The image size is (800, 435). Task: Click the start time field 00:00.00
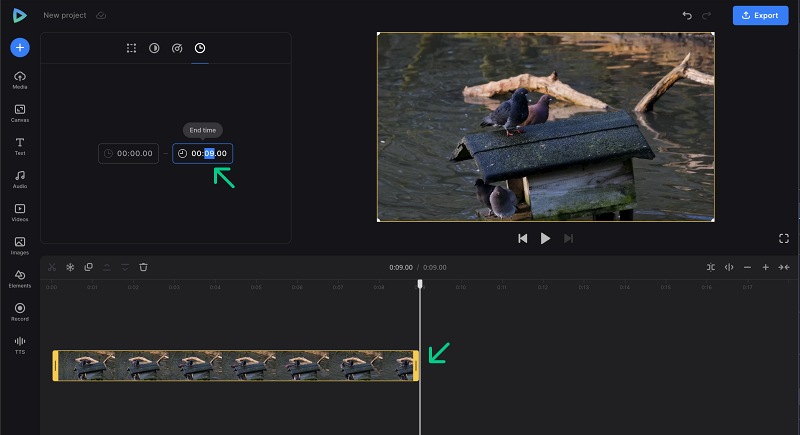pyautogui.click(x=129, y=153)
